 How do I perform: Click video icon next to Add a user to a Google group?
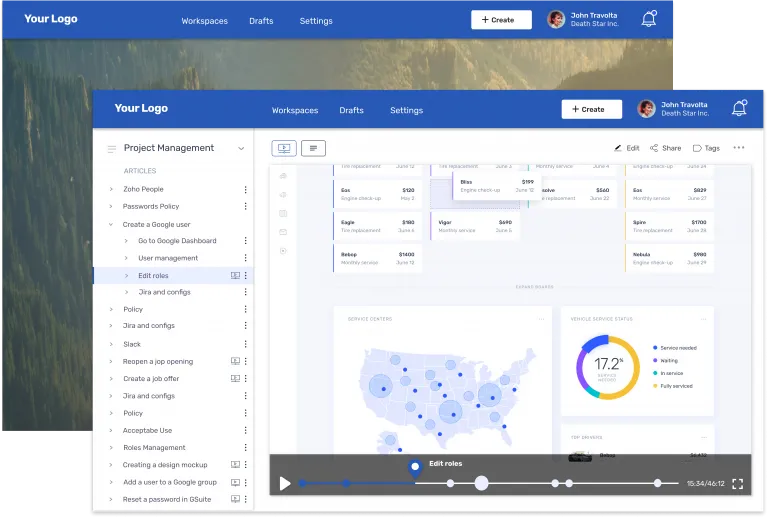pyautogui.click(x=235, y=482)
